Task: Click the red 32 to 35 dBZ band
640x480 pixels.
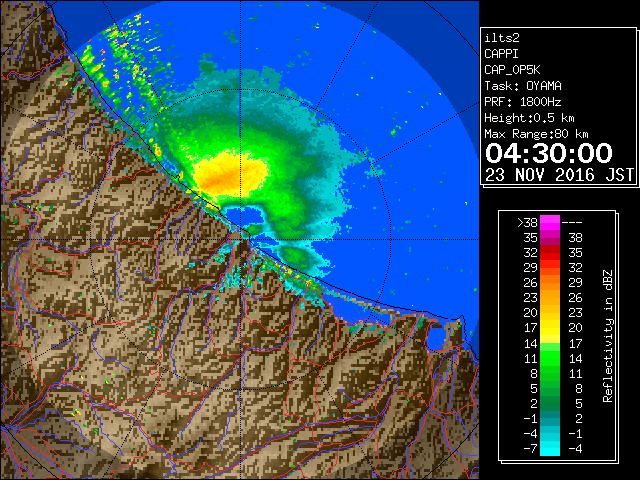Action: [550, 253]
